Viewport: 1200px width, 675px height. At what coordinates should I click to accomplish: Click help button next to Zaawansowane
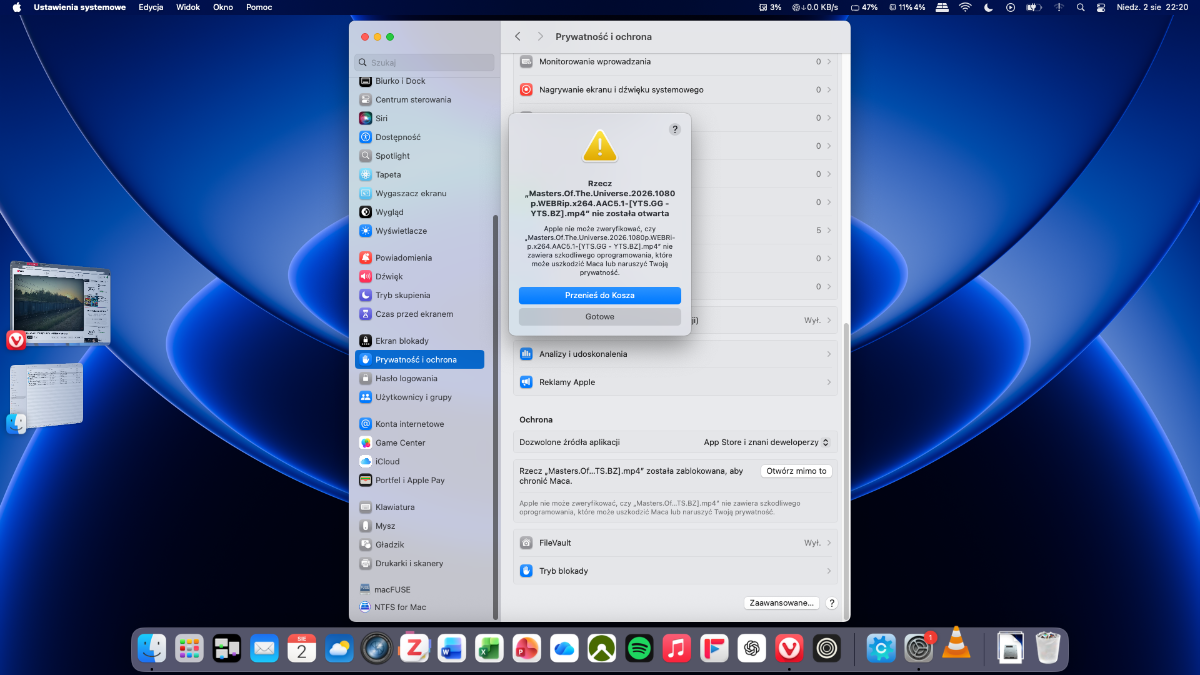(832, 603)
